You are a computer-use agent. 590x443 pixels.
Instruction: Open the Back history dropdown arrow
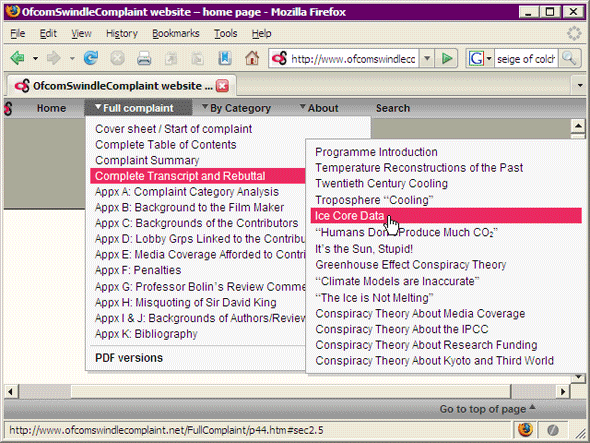pos(35,58)
